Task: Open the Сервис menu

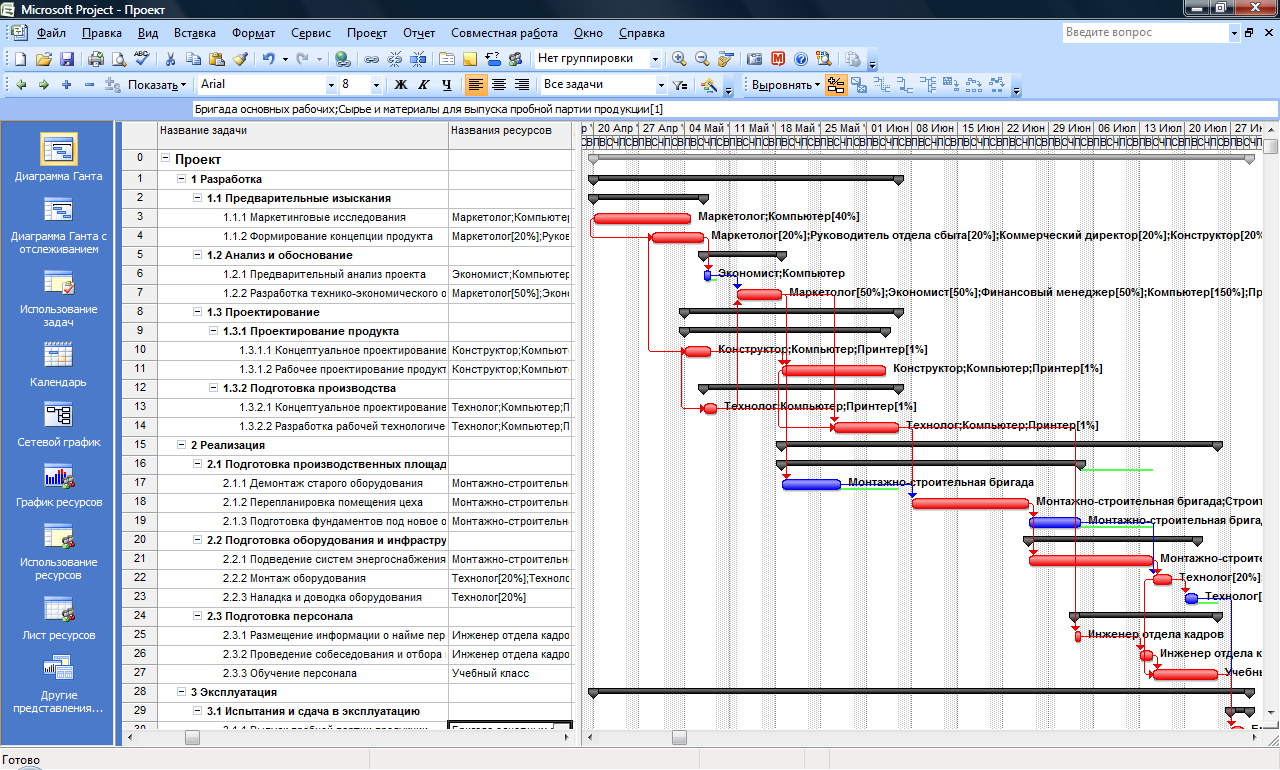Action: click(x=311, y=33)
